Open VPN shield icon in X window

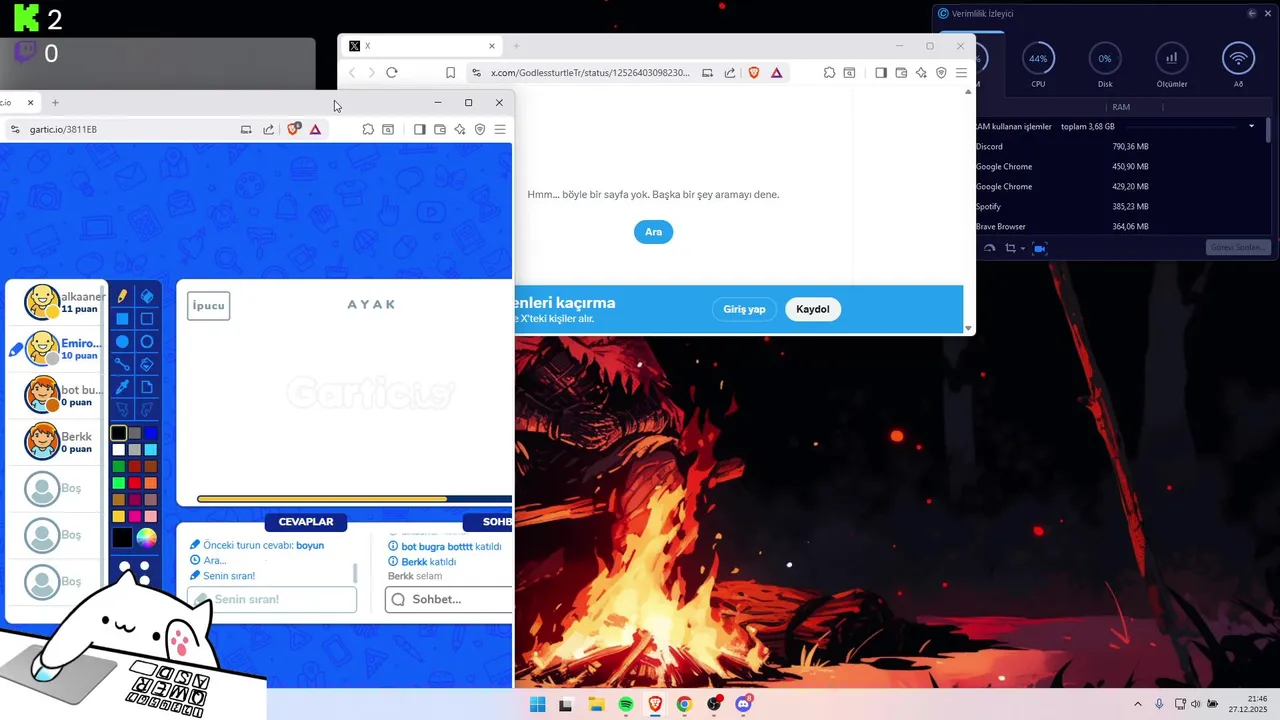[941, 73]
